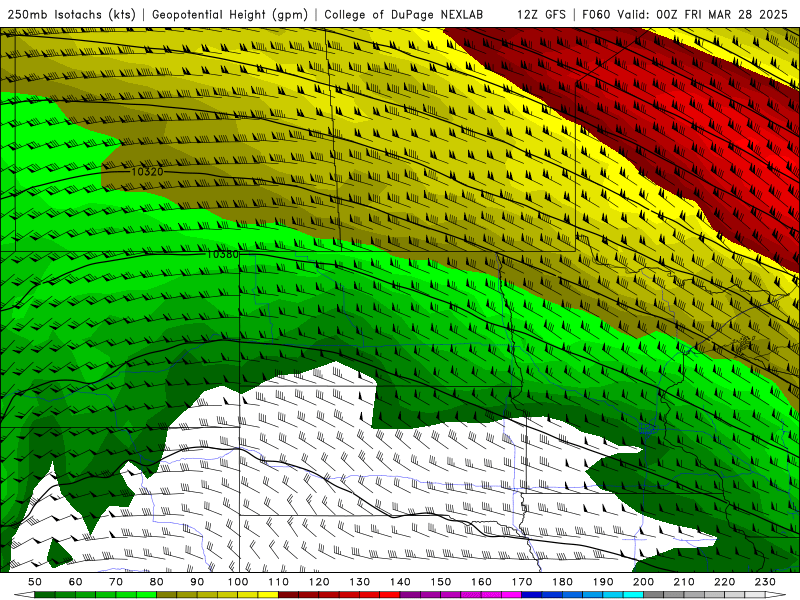Click the '12Z GFS' model run label
The width and height of the screenshot is (800, 600).
541,14
